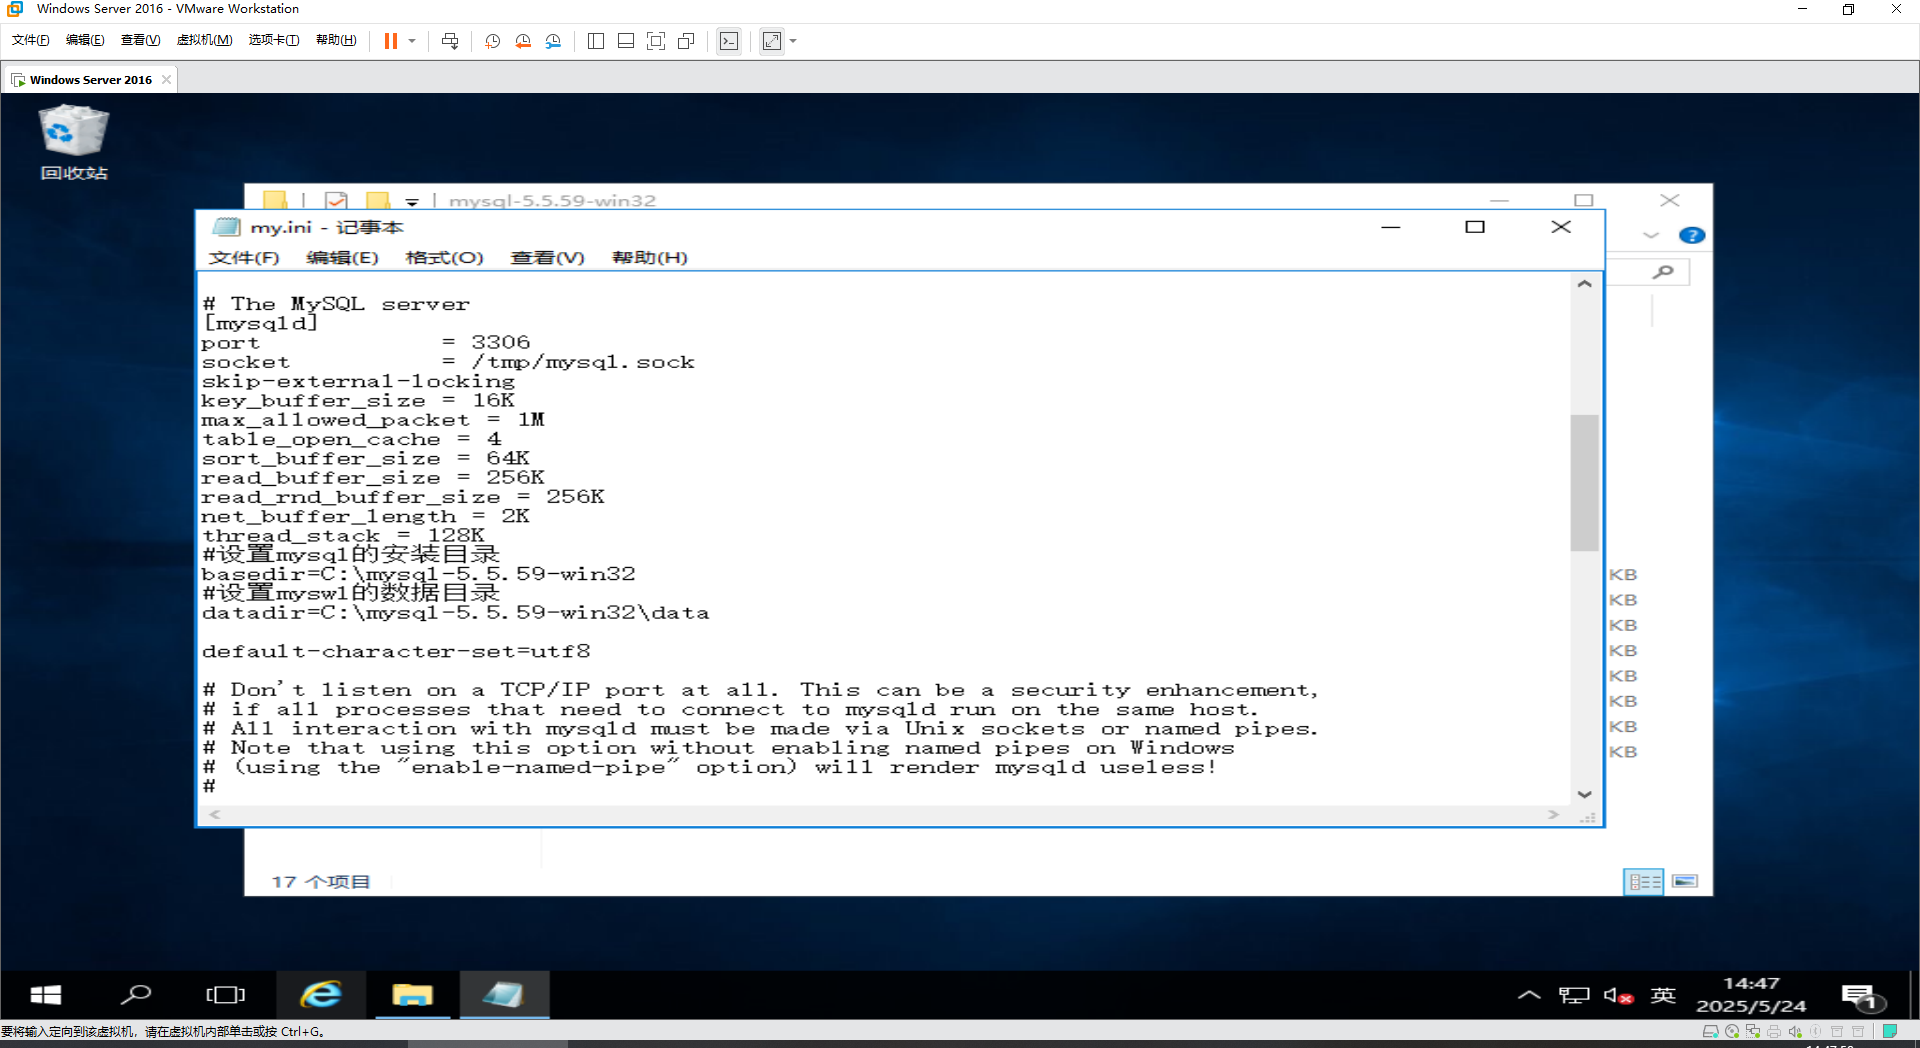Screen dimensions: 1920x1048
Task: Click the basedir path line
Action: coord(418,574)
